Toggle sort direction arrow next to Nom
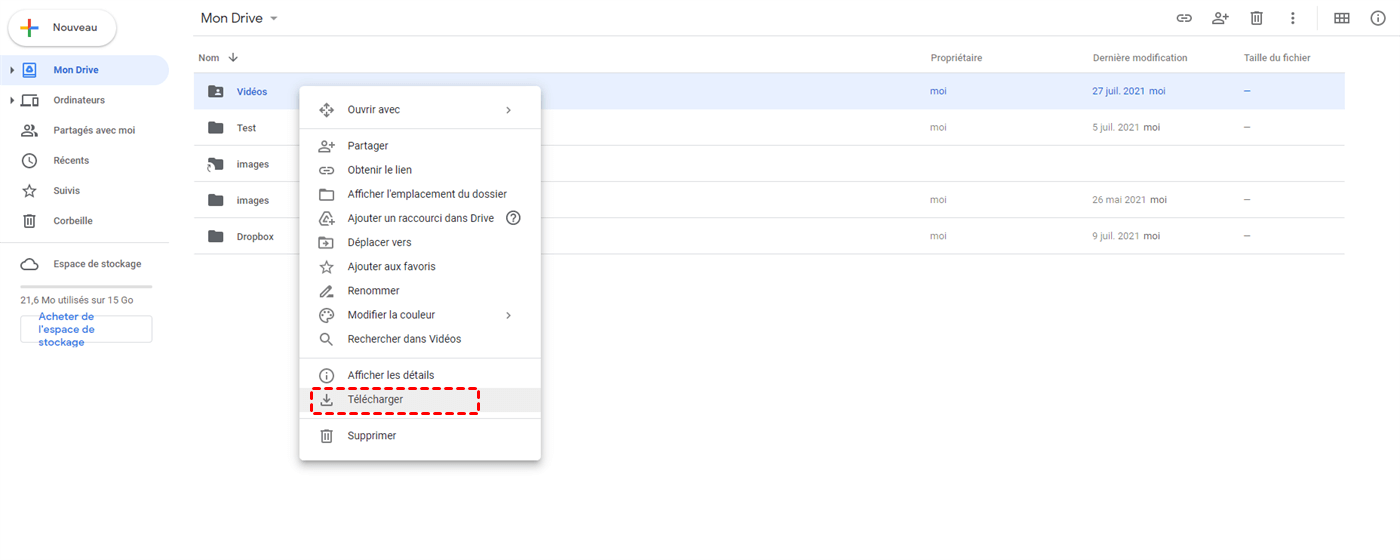Image resolution: width=1400 pixels, height=560 pixels. point(234,58)
